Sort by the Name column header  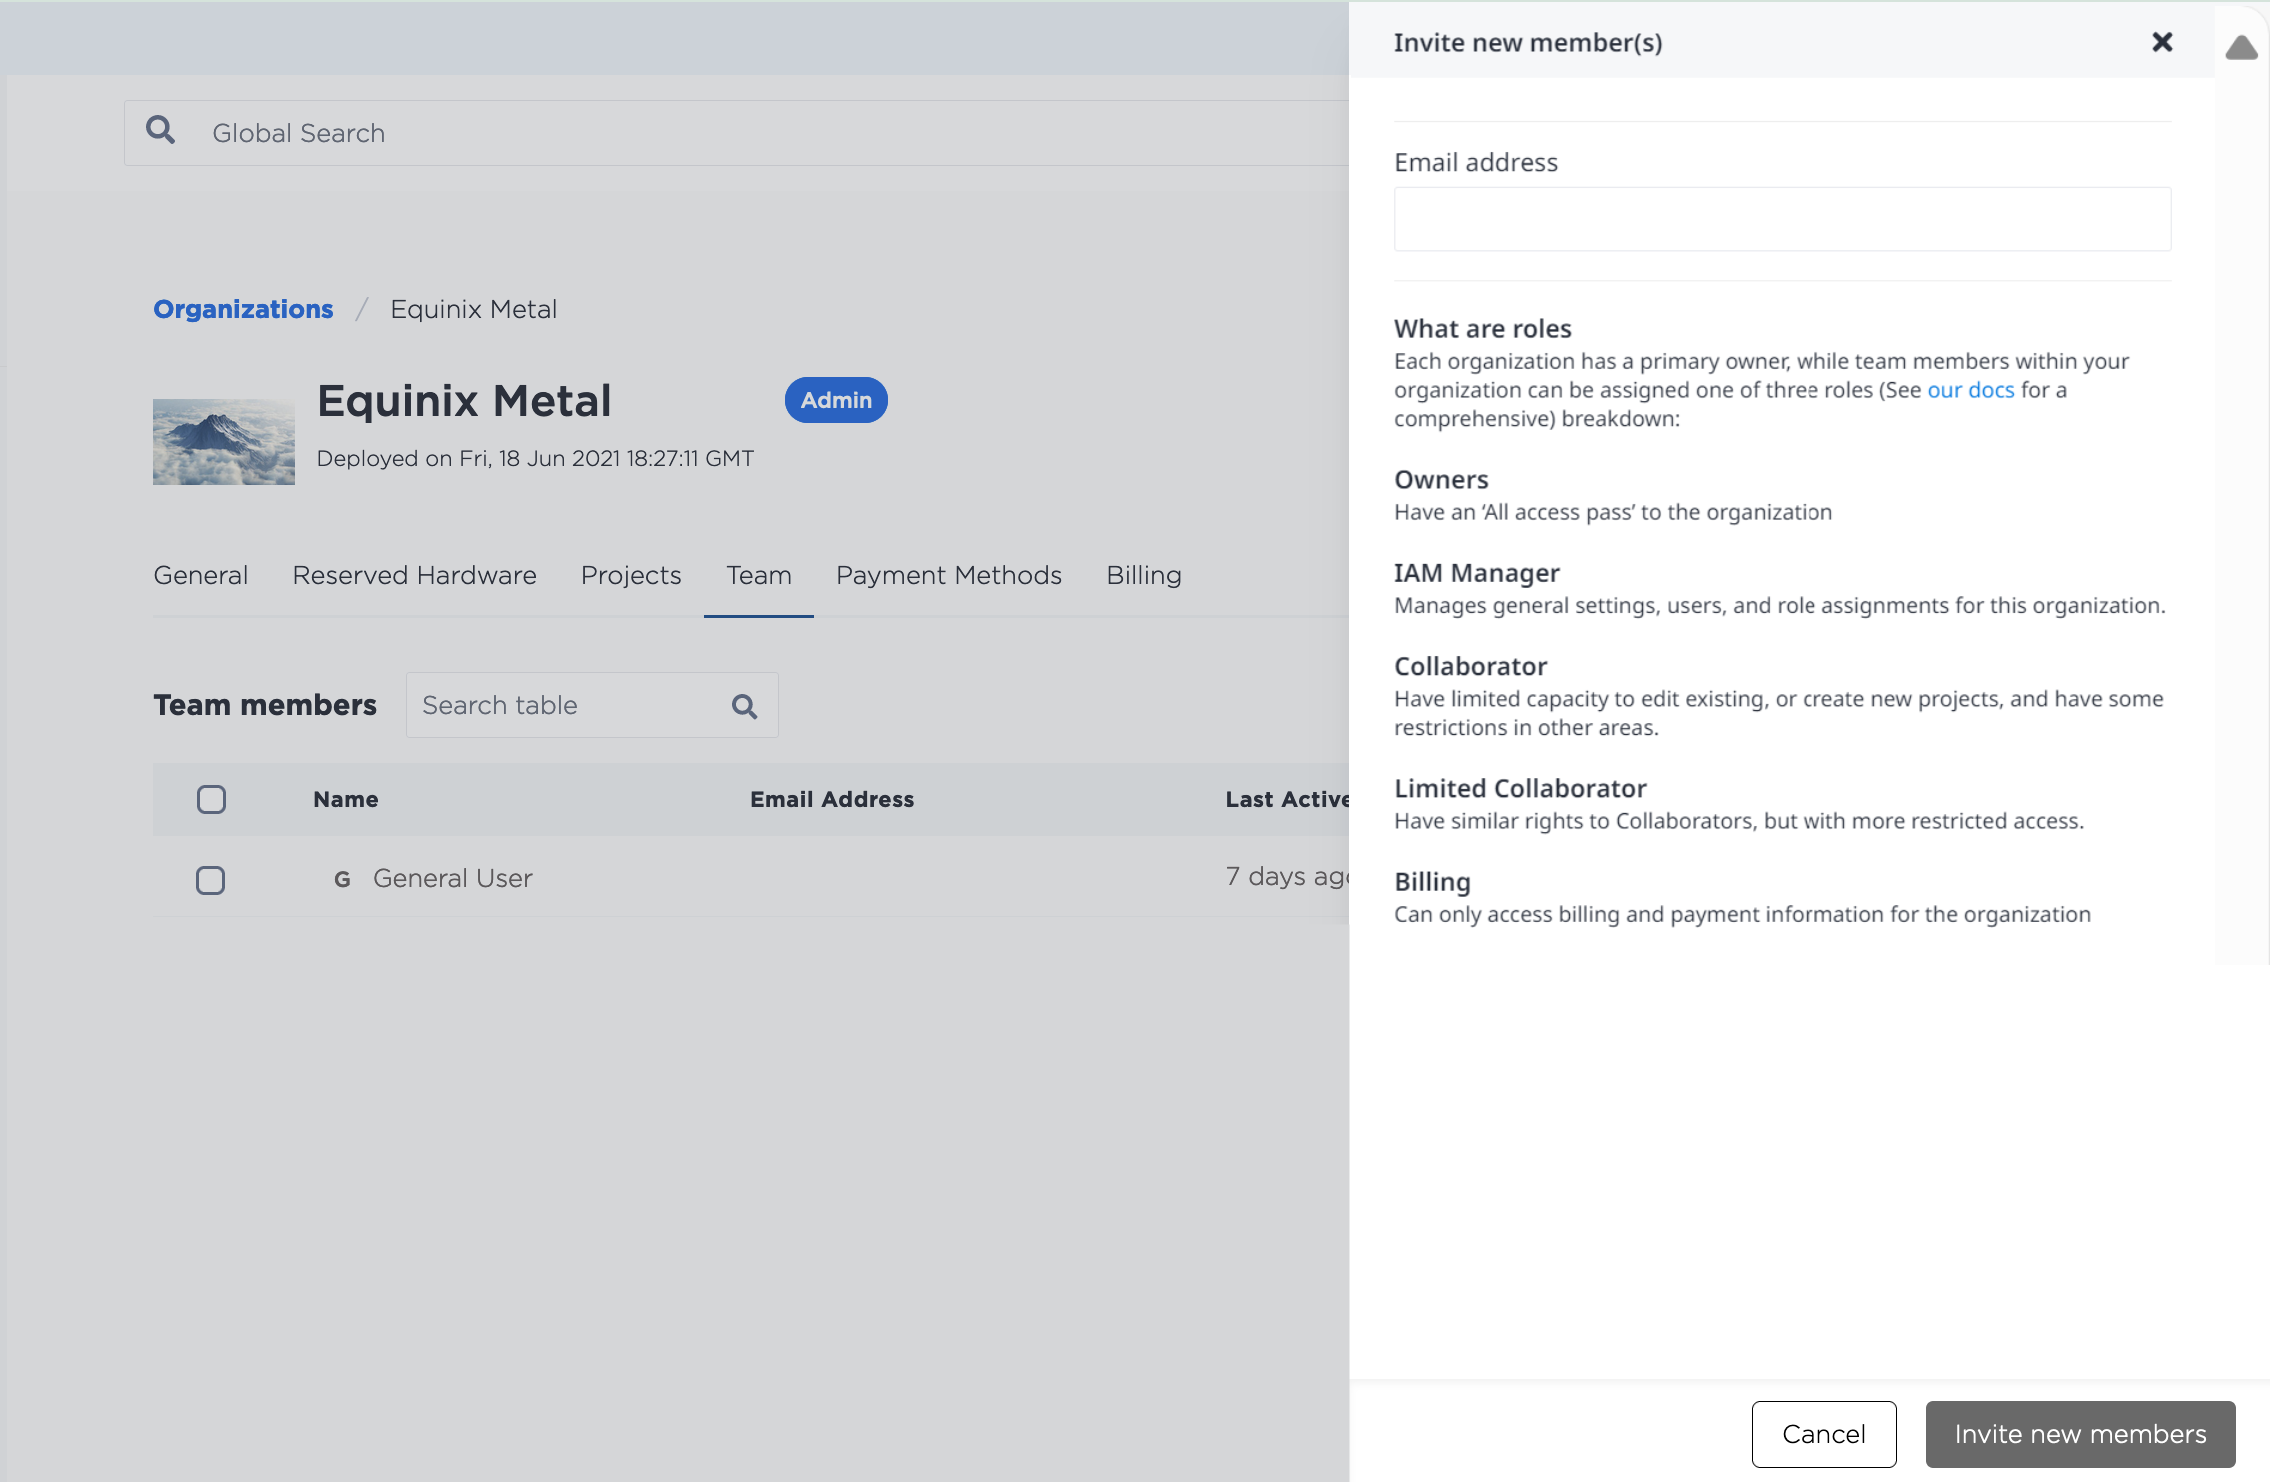tap(346, 799)
